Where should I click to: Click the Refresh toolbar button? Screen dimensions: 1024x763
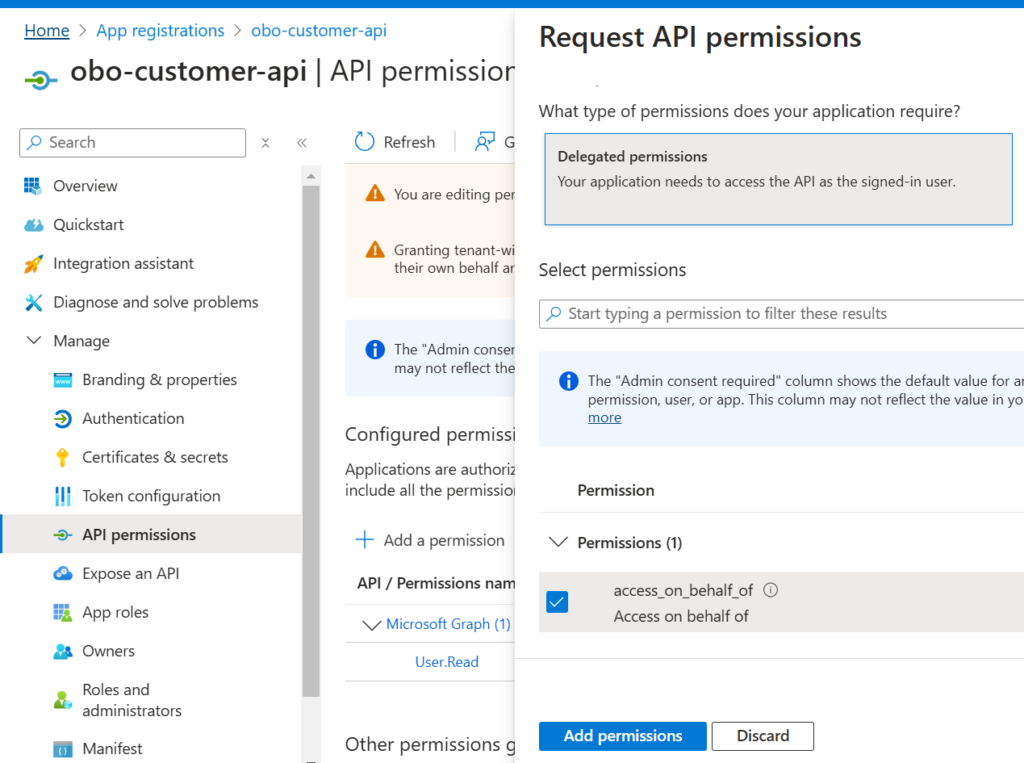[x=394, y=142]
